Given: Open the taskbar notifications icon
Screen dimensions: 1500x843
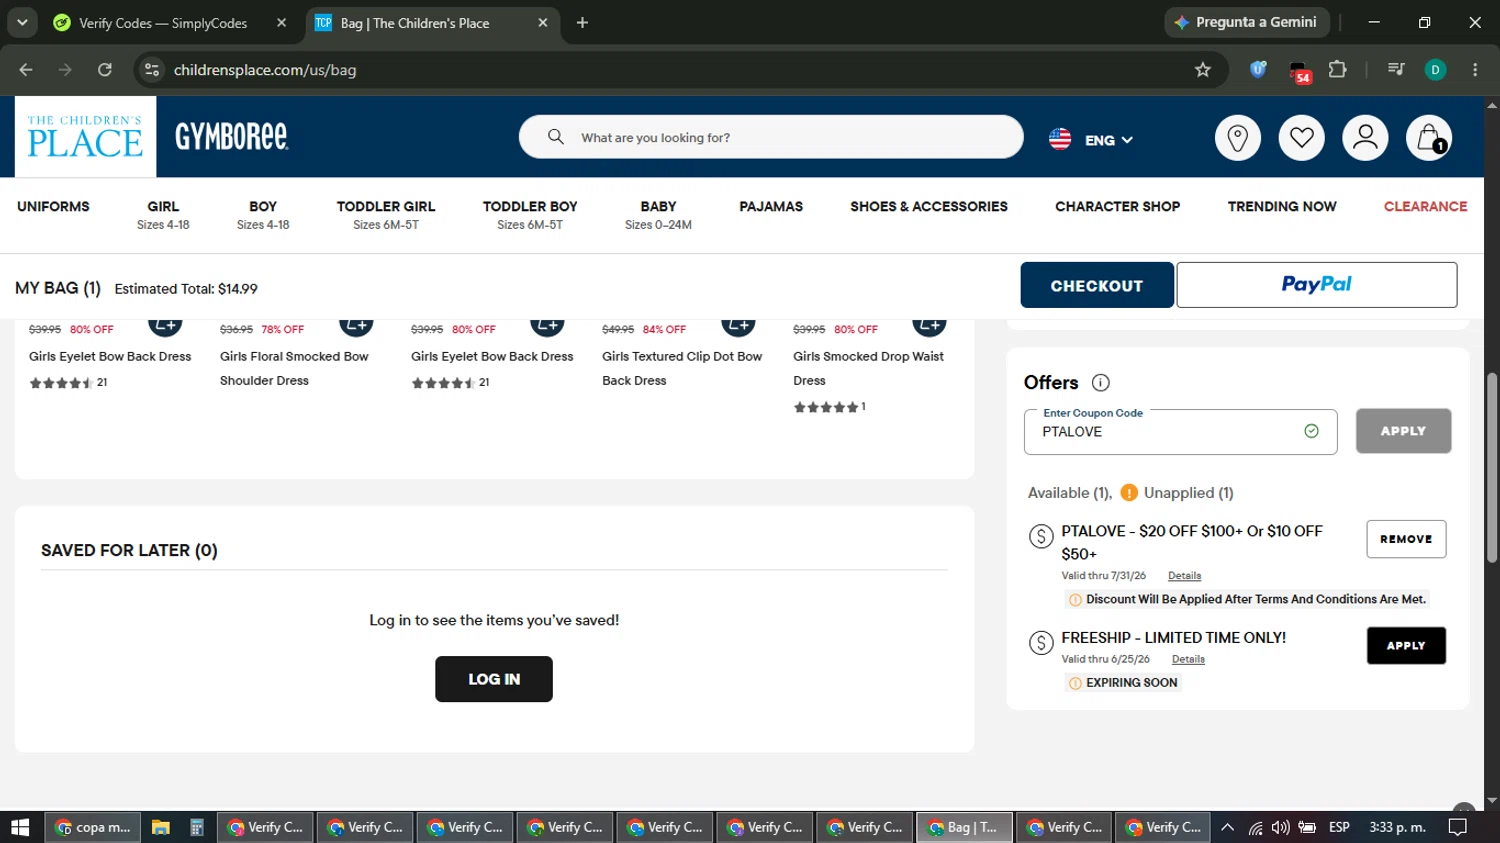Looking at the screenshot, I should [x=1458, y=827].
